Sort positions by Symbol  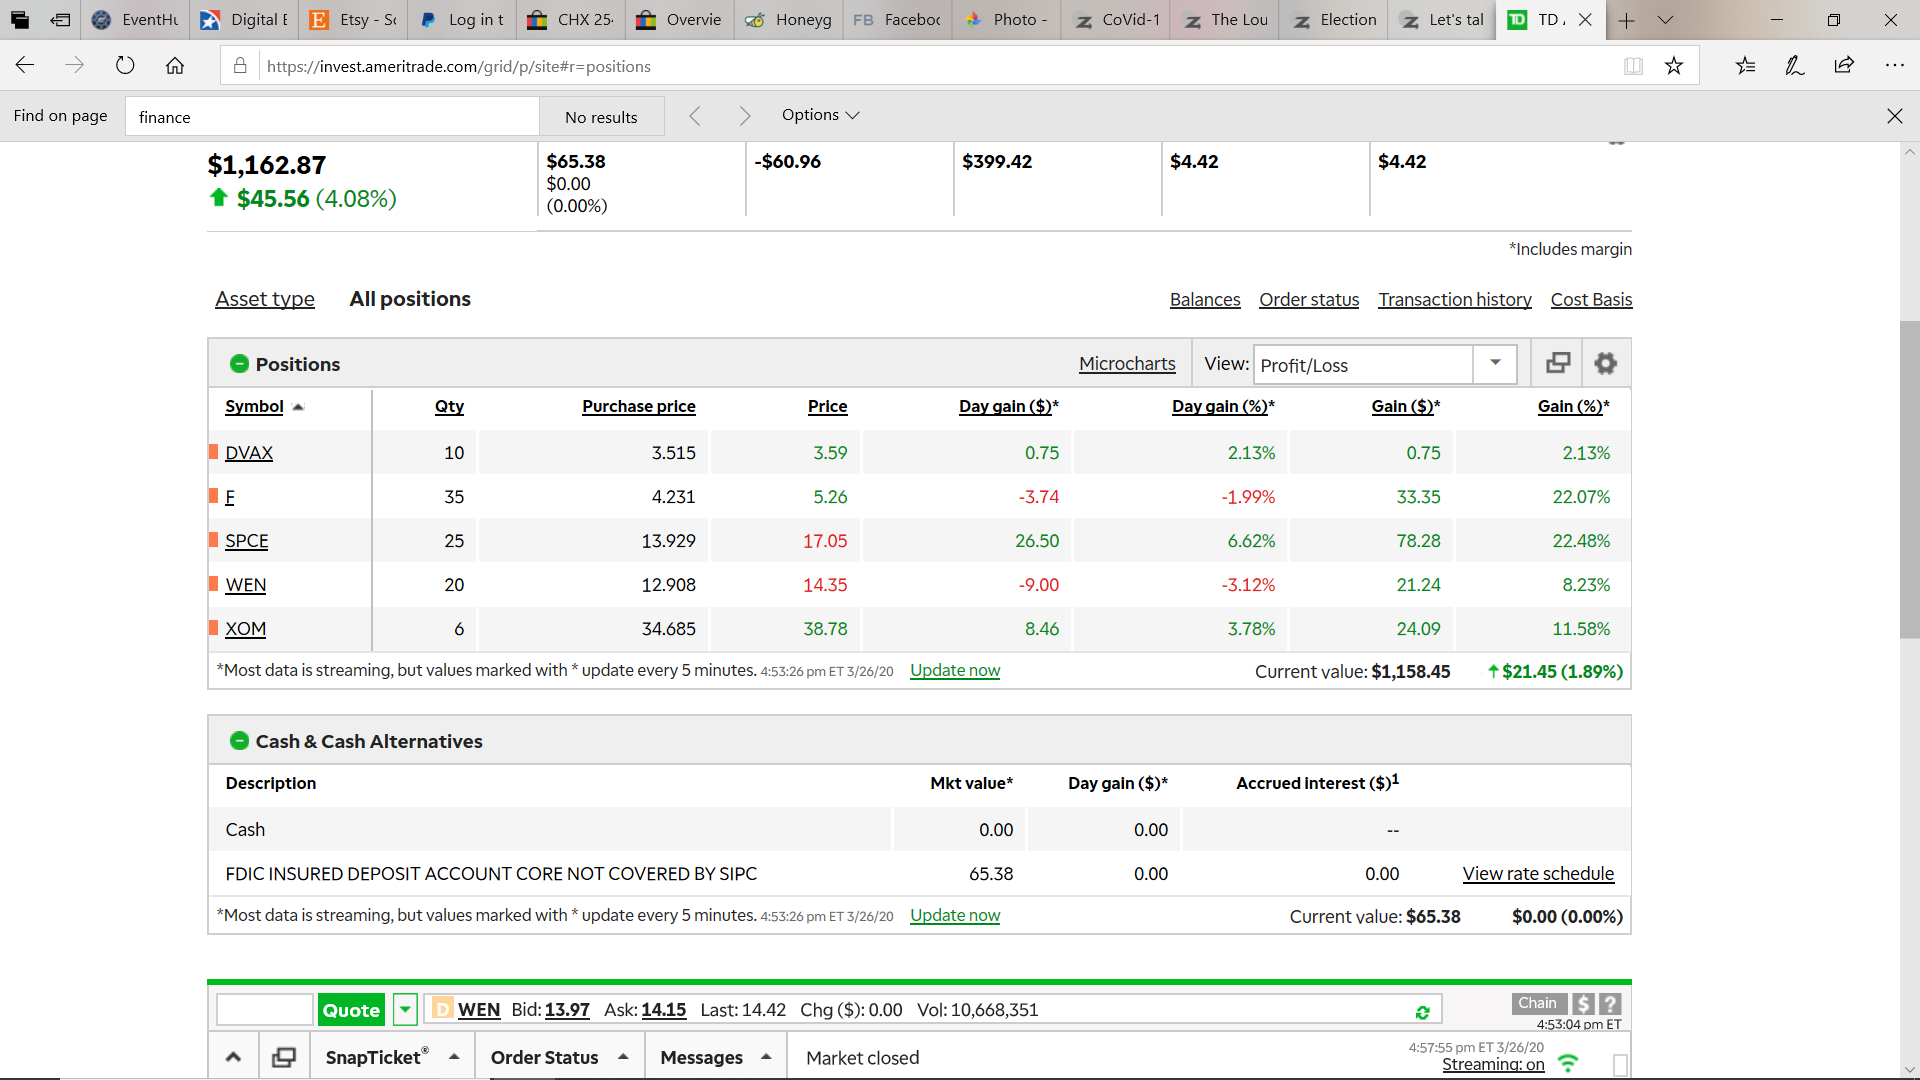coord(254,406)
